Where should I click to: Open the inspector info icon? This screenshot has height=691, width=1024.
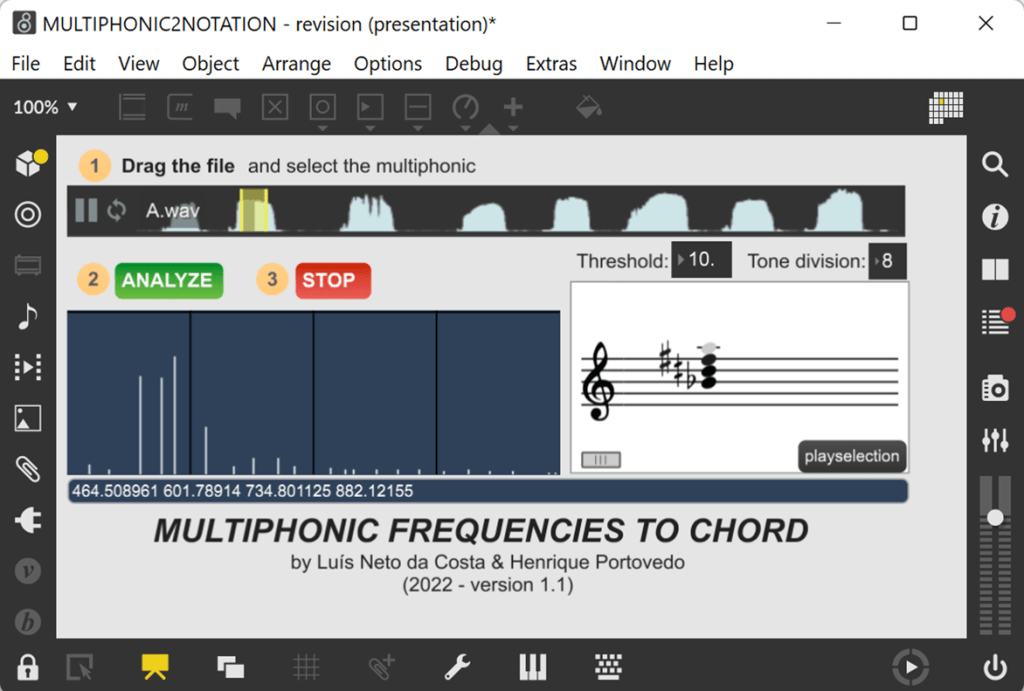point(994,217)
